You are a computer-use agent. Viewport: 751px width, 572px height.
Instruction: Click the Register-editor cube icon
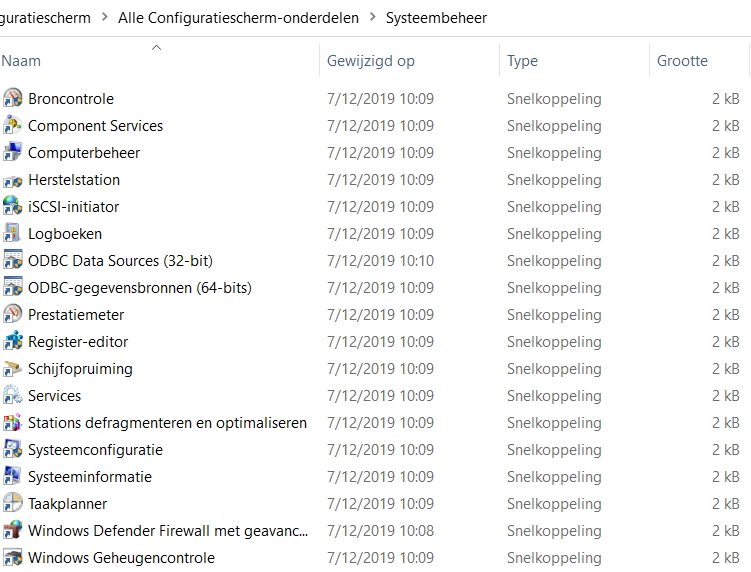point(12,341)
